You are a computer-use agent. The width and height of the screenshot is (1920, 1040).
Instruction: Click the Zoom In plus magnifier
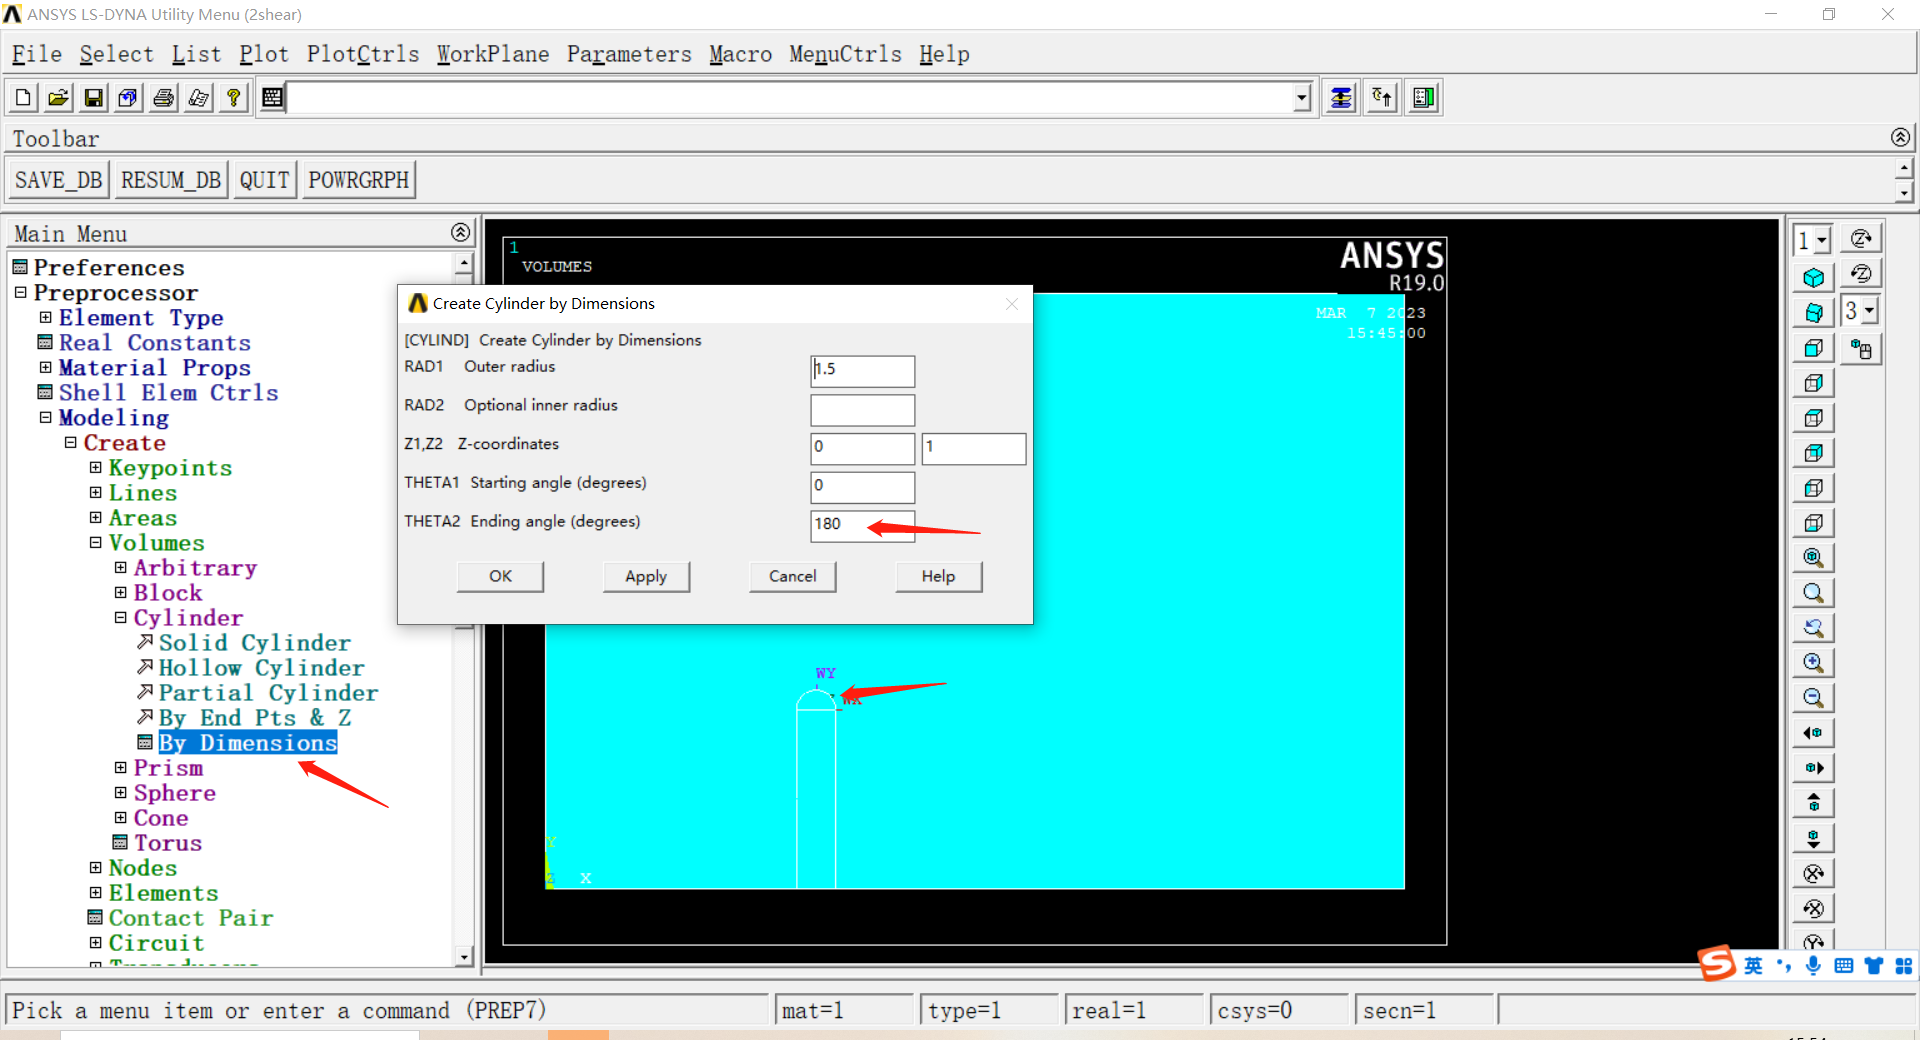coord(1813,662)
